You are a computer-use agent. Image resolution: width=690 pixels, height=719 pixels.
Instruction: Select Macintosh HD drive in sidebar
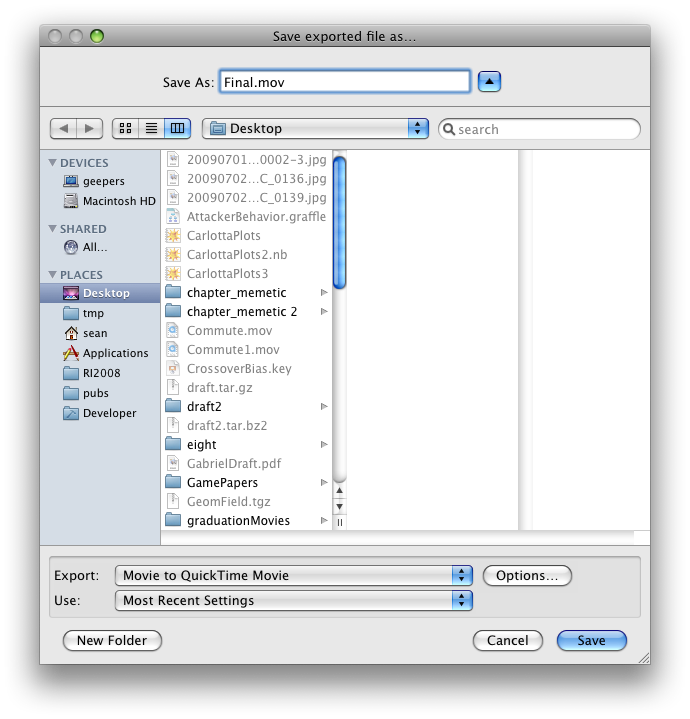point(119,201)
